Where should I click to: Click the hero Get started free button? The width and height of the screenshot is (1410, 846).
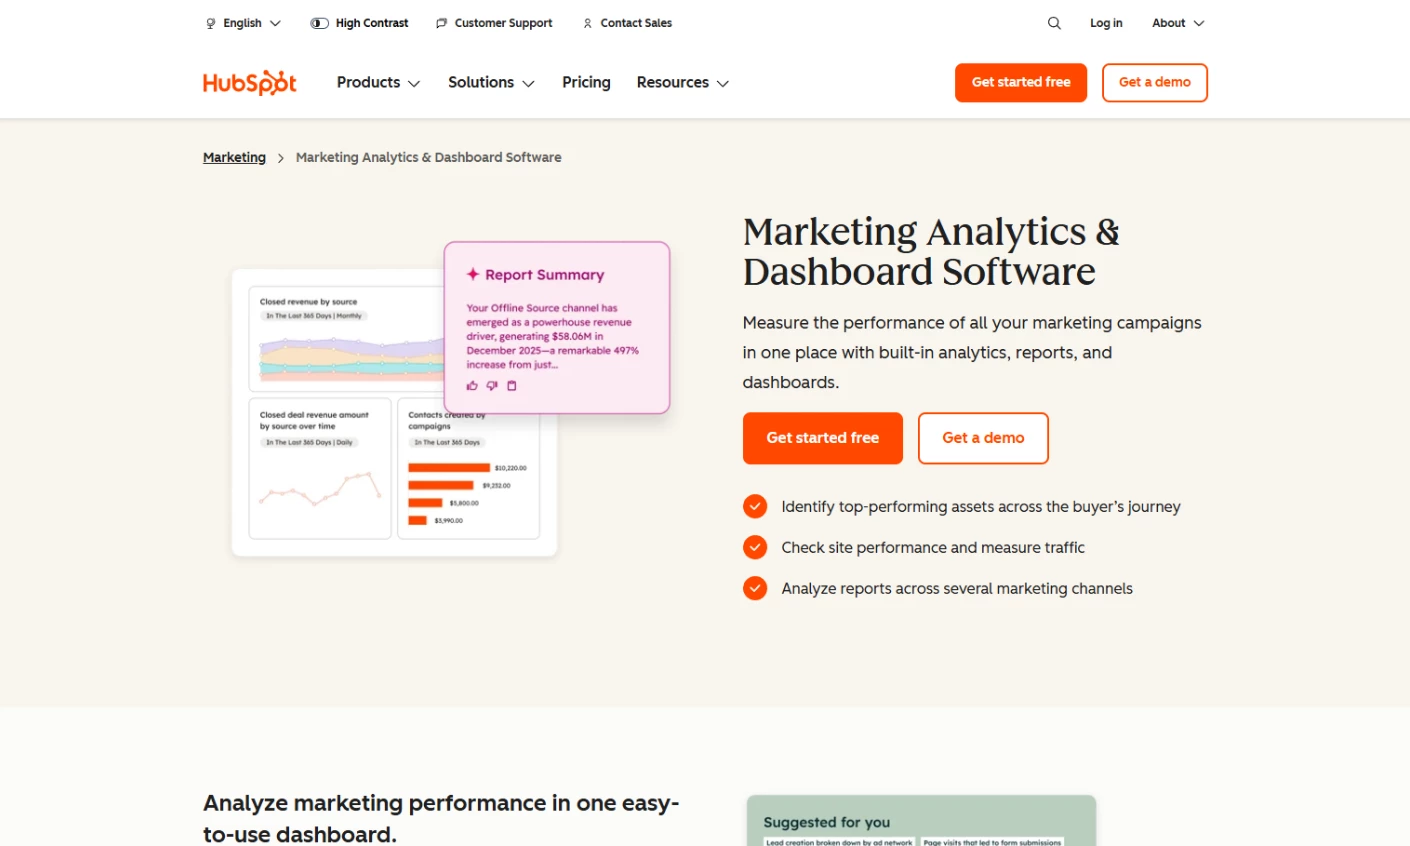point(823,438)
